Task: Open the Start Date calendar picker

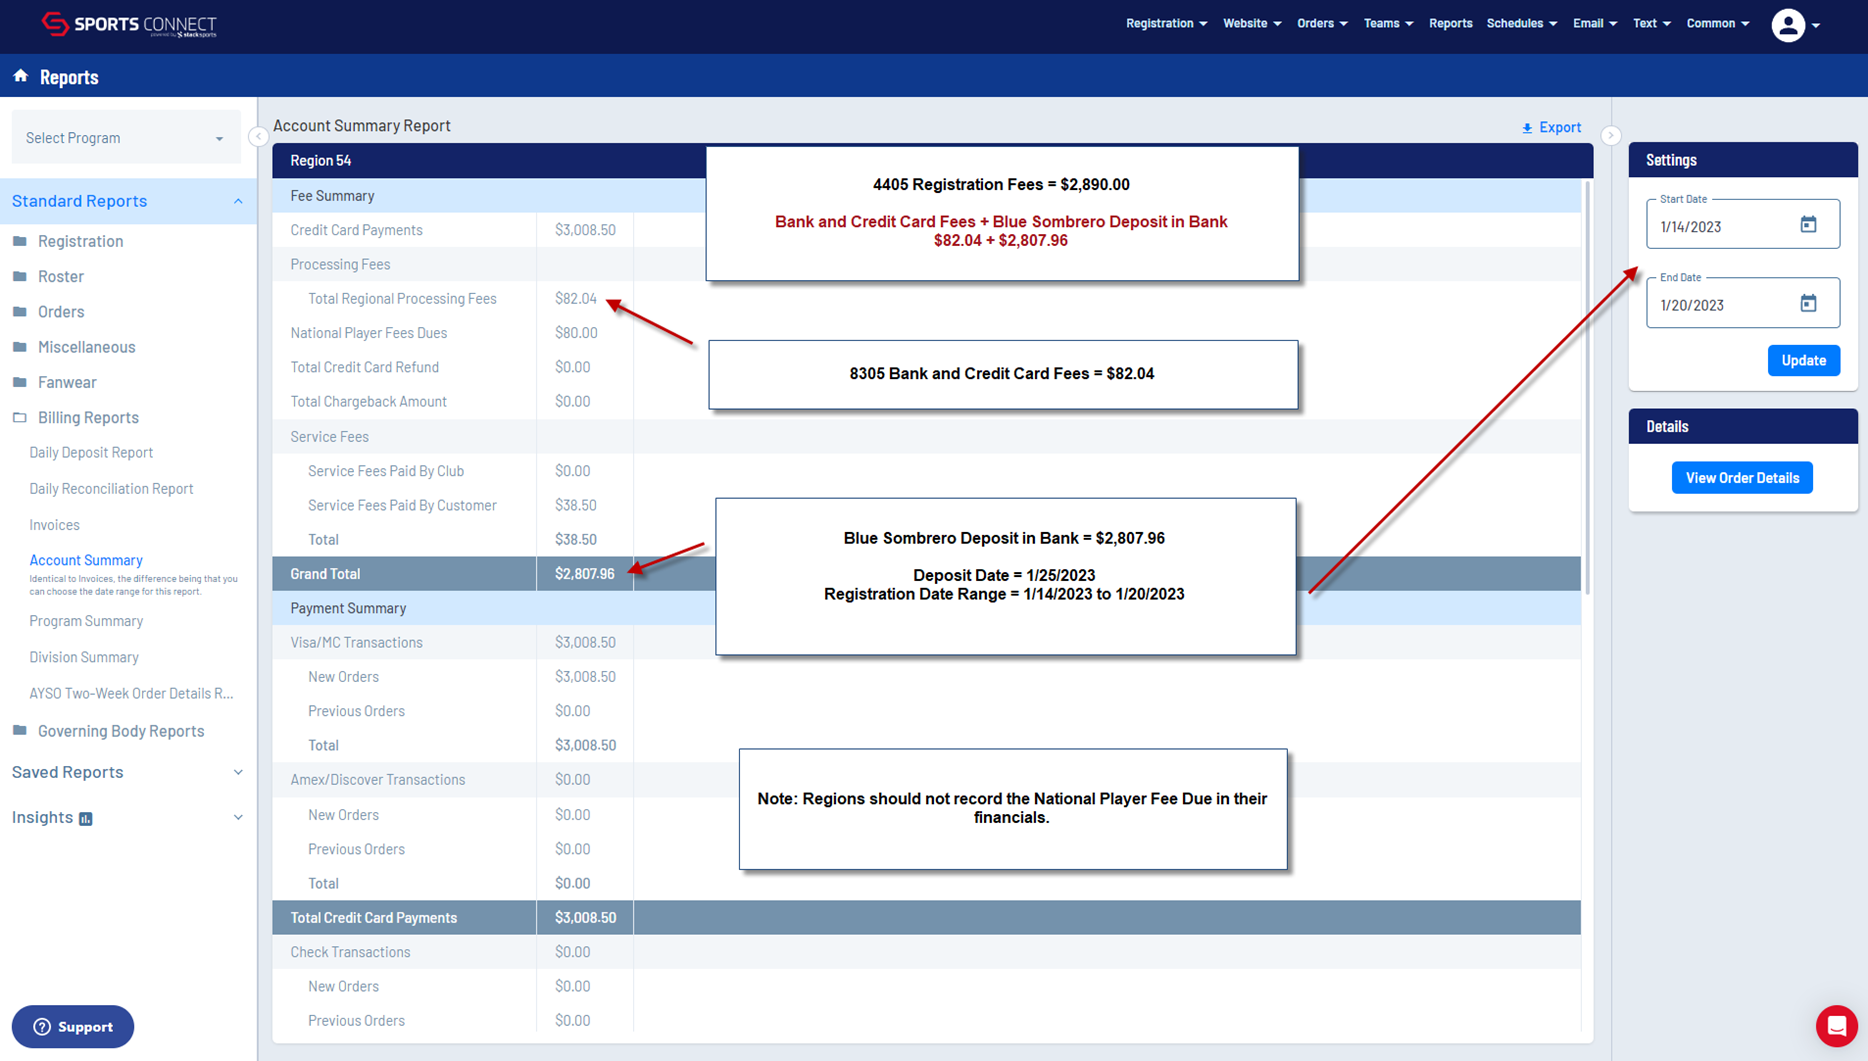Action: coord(1808,225)
